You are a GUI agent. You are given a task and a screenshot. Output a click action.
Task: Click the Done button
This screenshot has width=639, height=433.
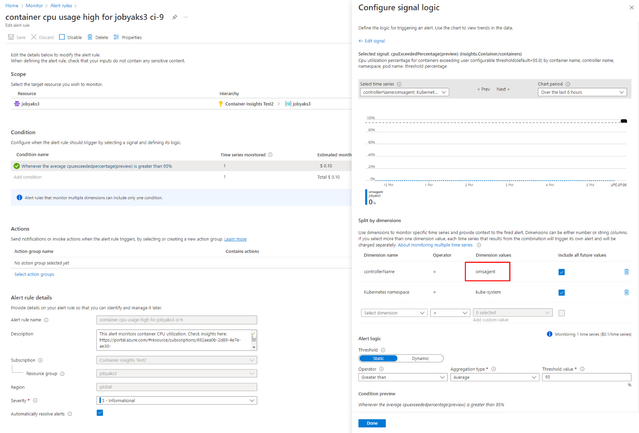pos(372,423)
